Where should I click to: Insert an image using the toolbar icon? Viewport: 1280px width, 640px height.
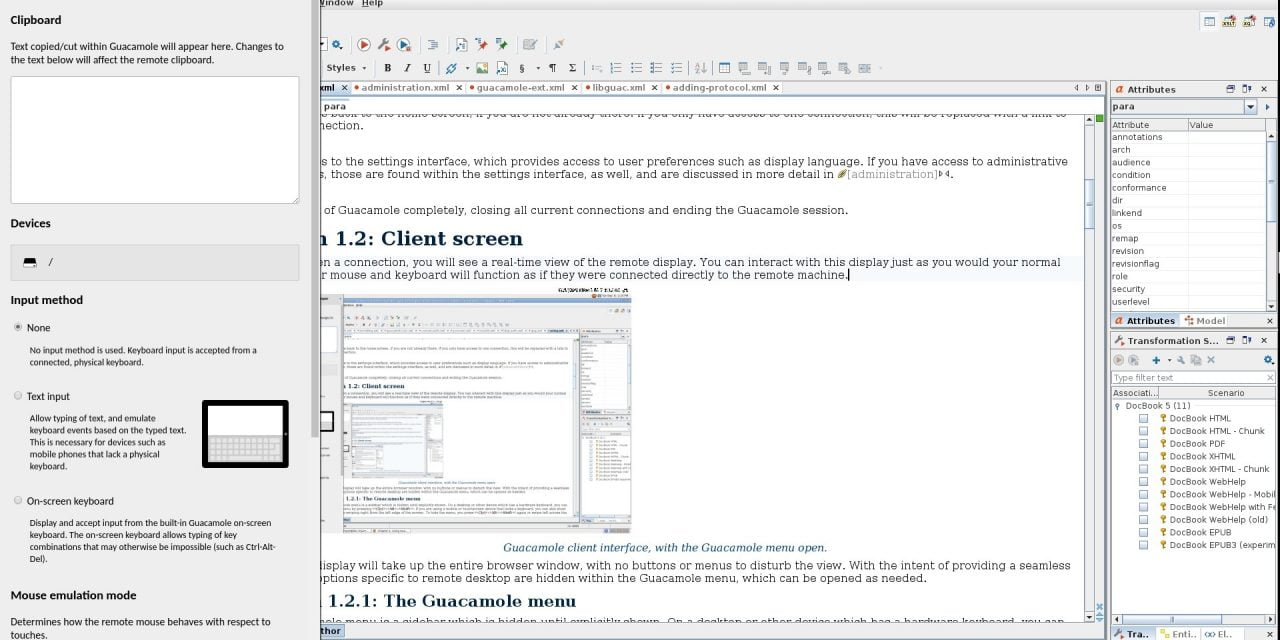tap(482, 68)
